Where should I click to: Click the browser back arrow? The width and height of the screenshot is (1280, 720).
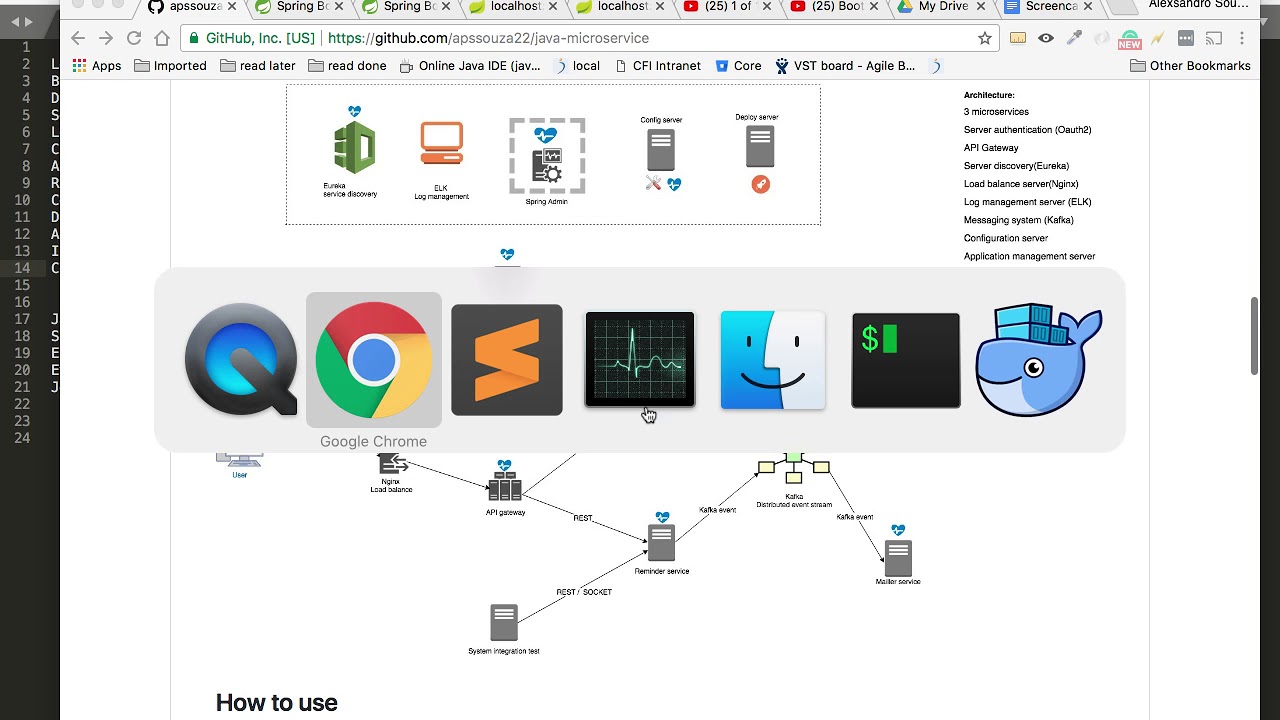click(x=78, y=38)
